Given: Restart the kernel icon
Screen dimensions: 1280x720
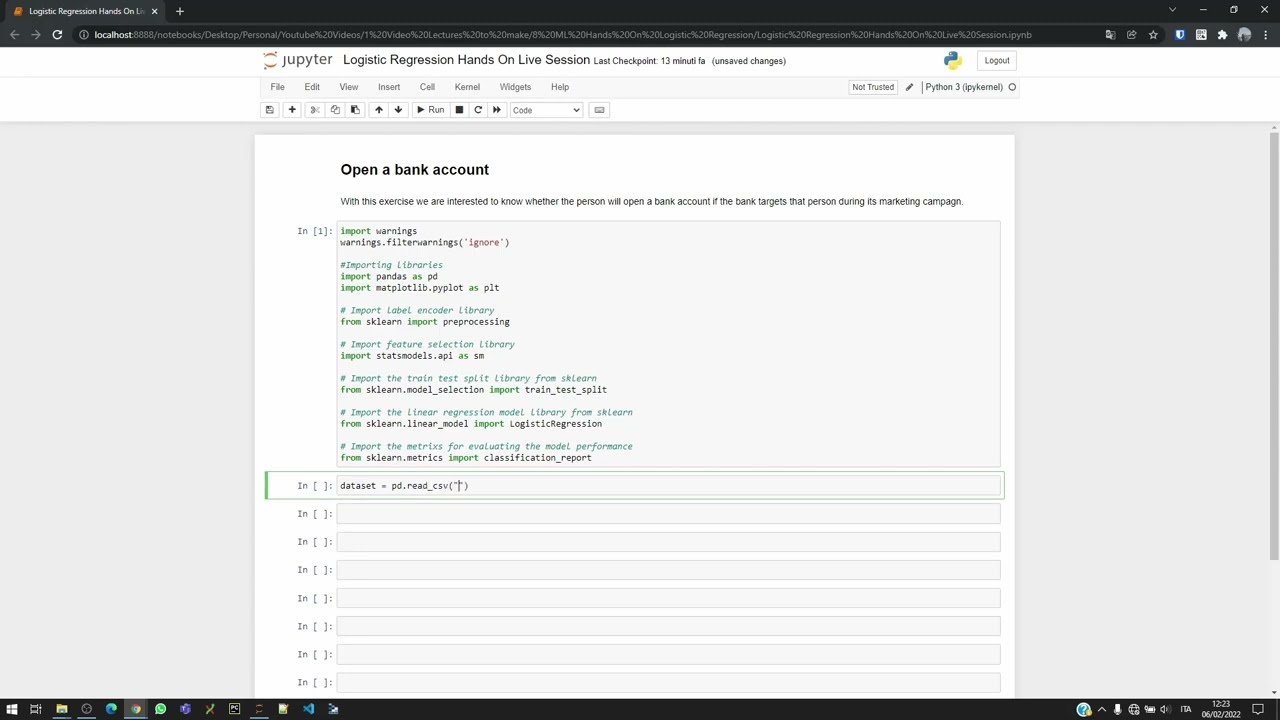Looking at the screenshot, I should click(478, 110).
